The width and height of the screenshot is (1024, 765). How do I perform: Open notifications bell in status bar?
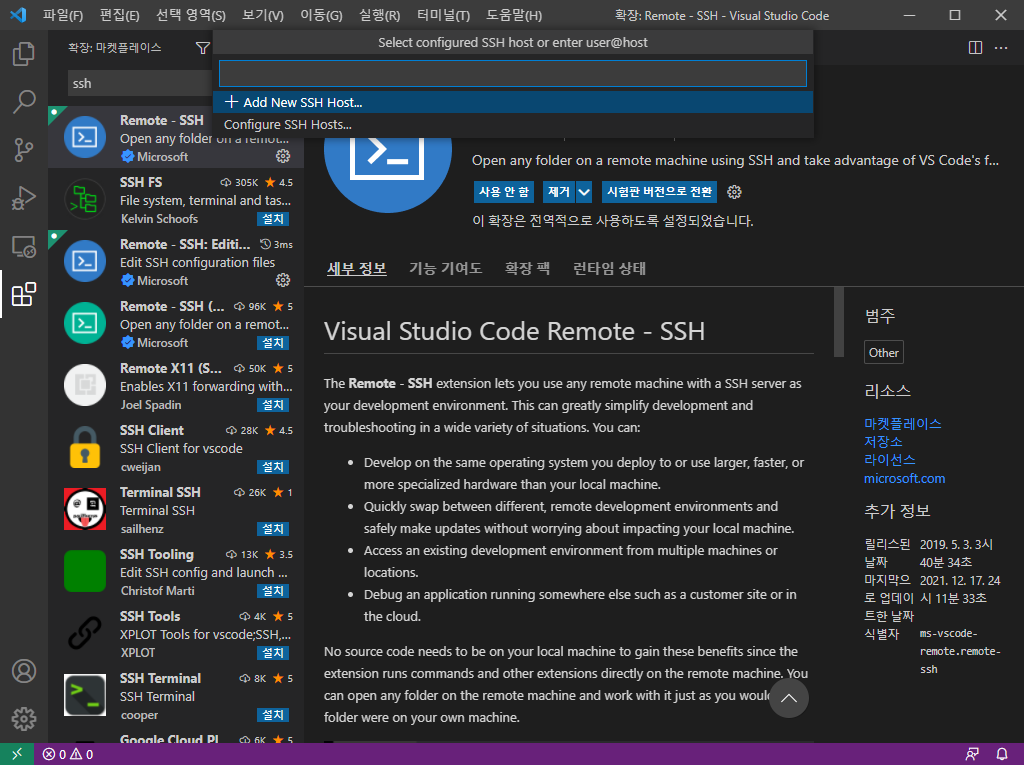point(1002,755)
